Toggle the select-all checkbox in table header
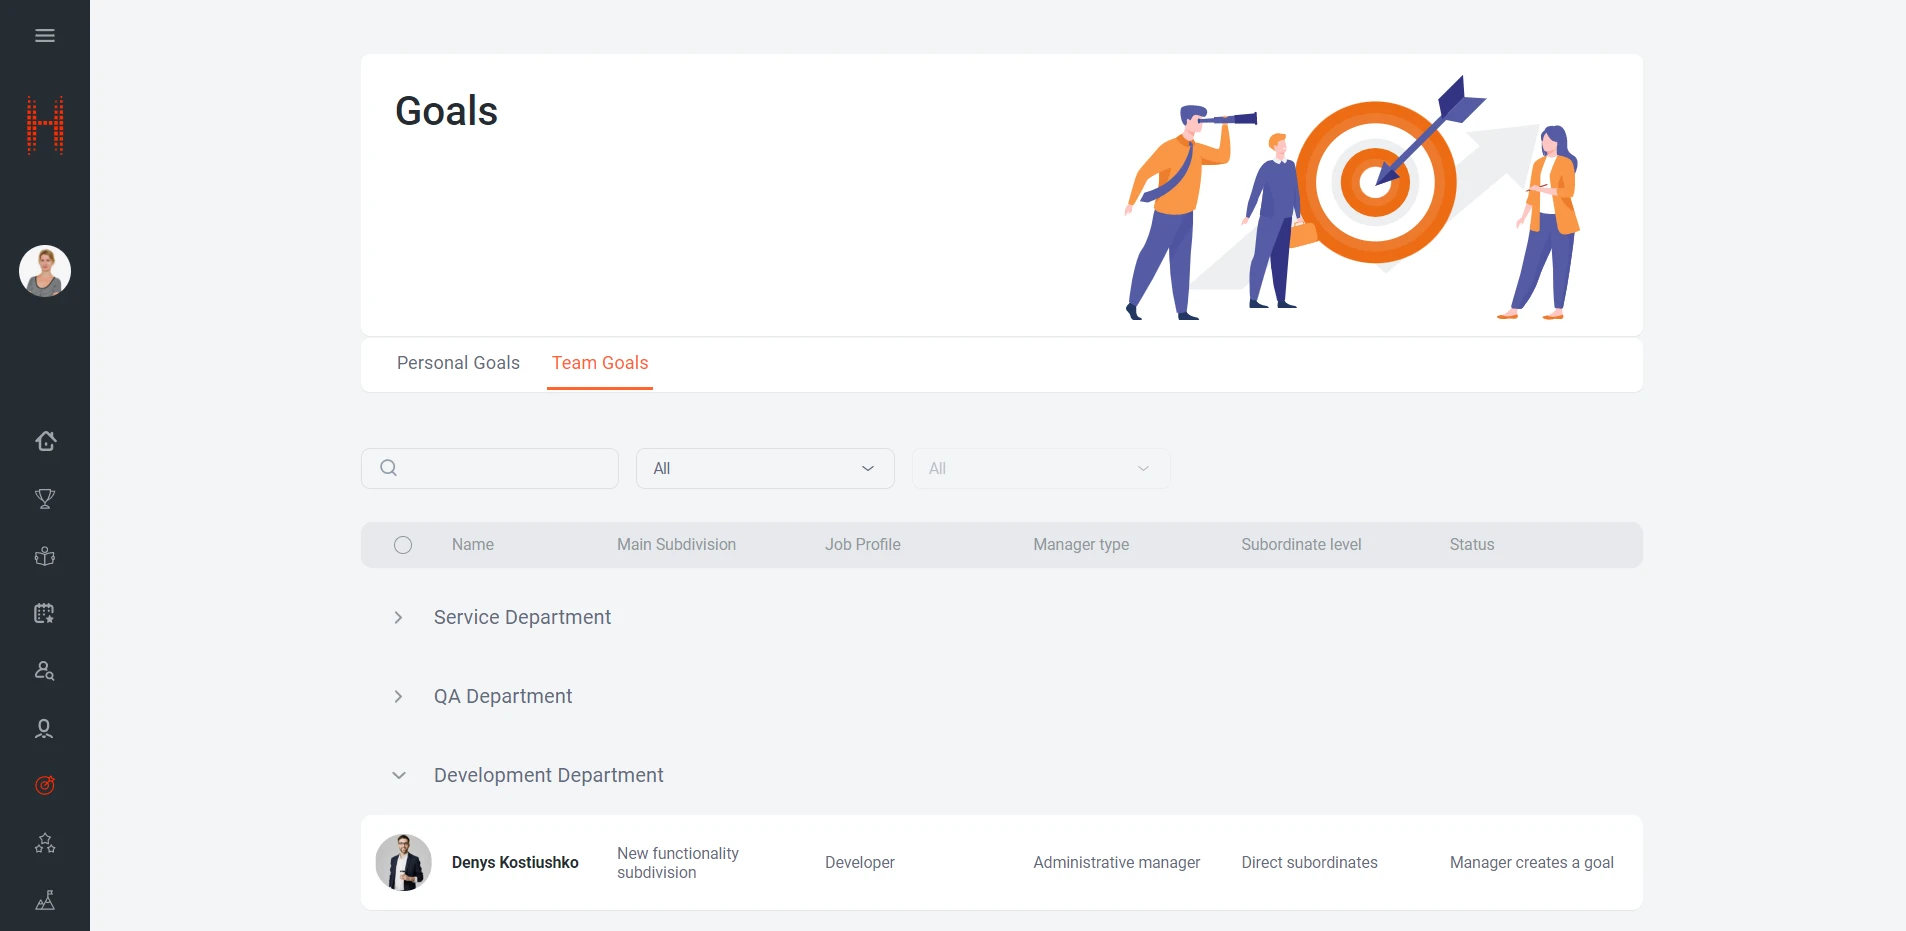 403,545
